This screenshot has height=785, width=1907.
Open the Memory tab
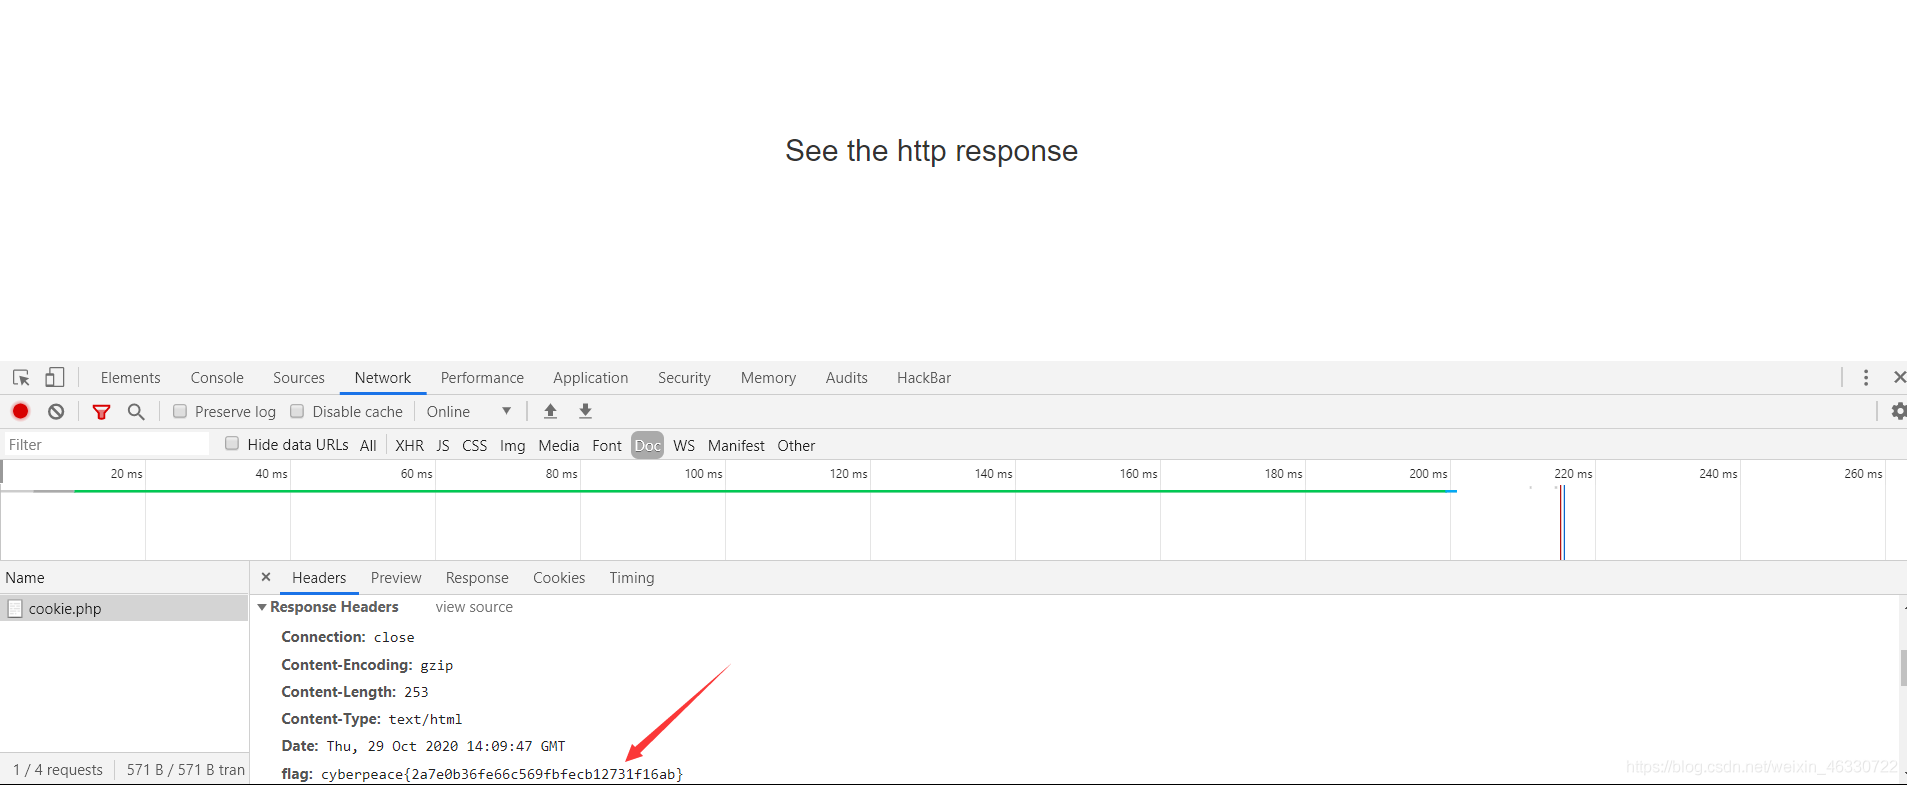point(768,378)
